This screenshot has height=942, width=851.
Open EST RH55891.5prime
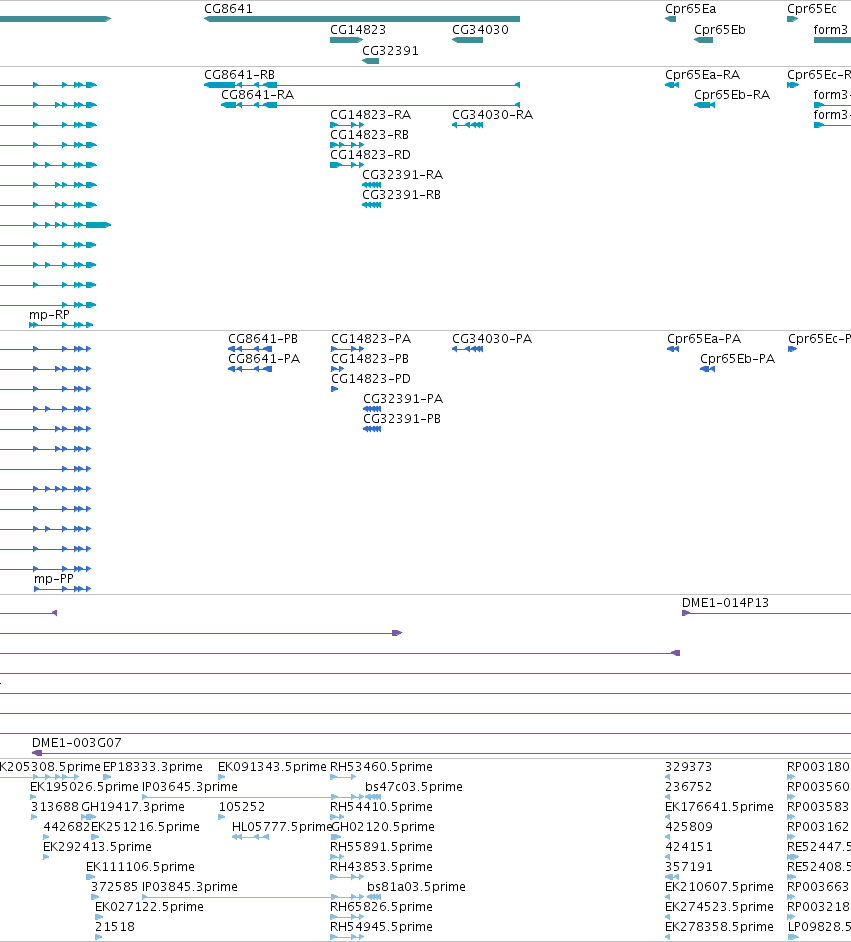(x=381, y=847)
